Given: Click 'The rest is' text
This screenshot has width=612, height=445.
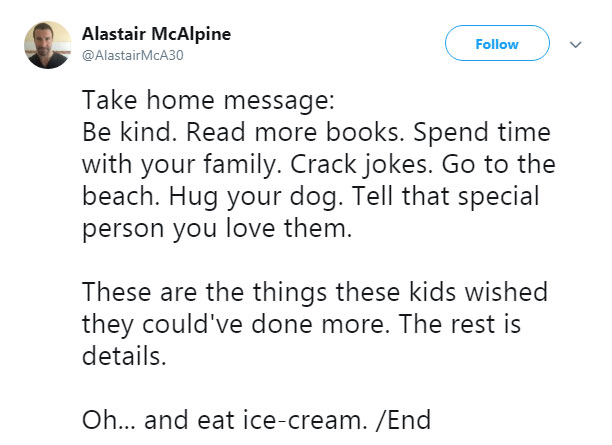Looking at the screenshot, I should 460,324.
